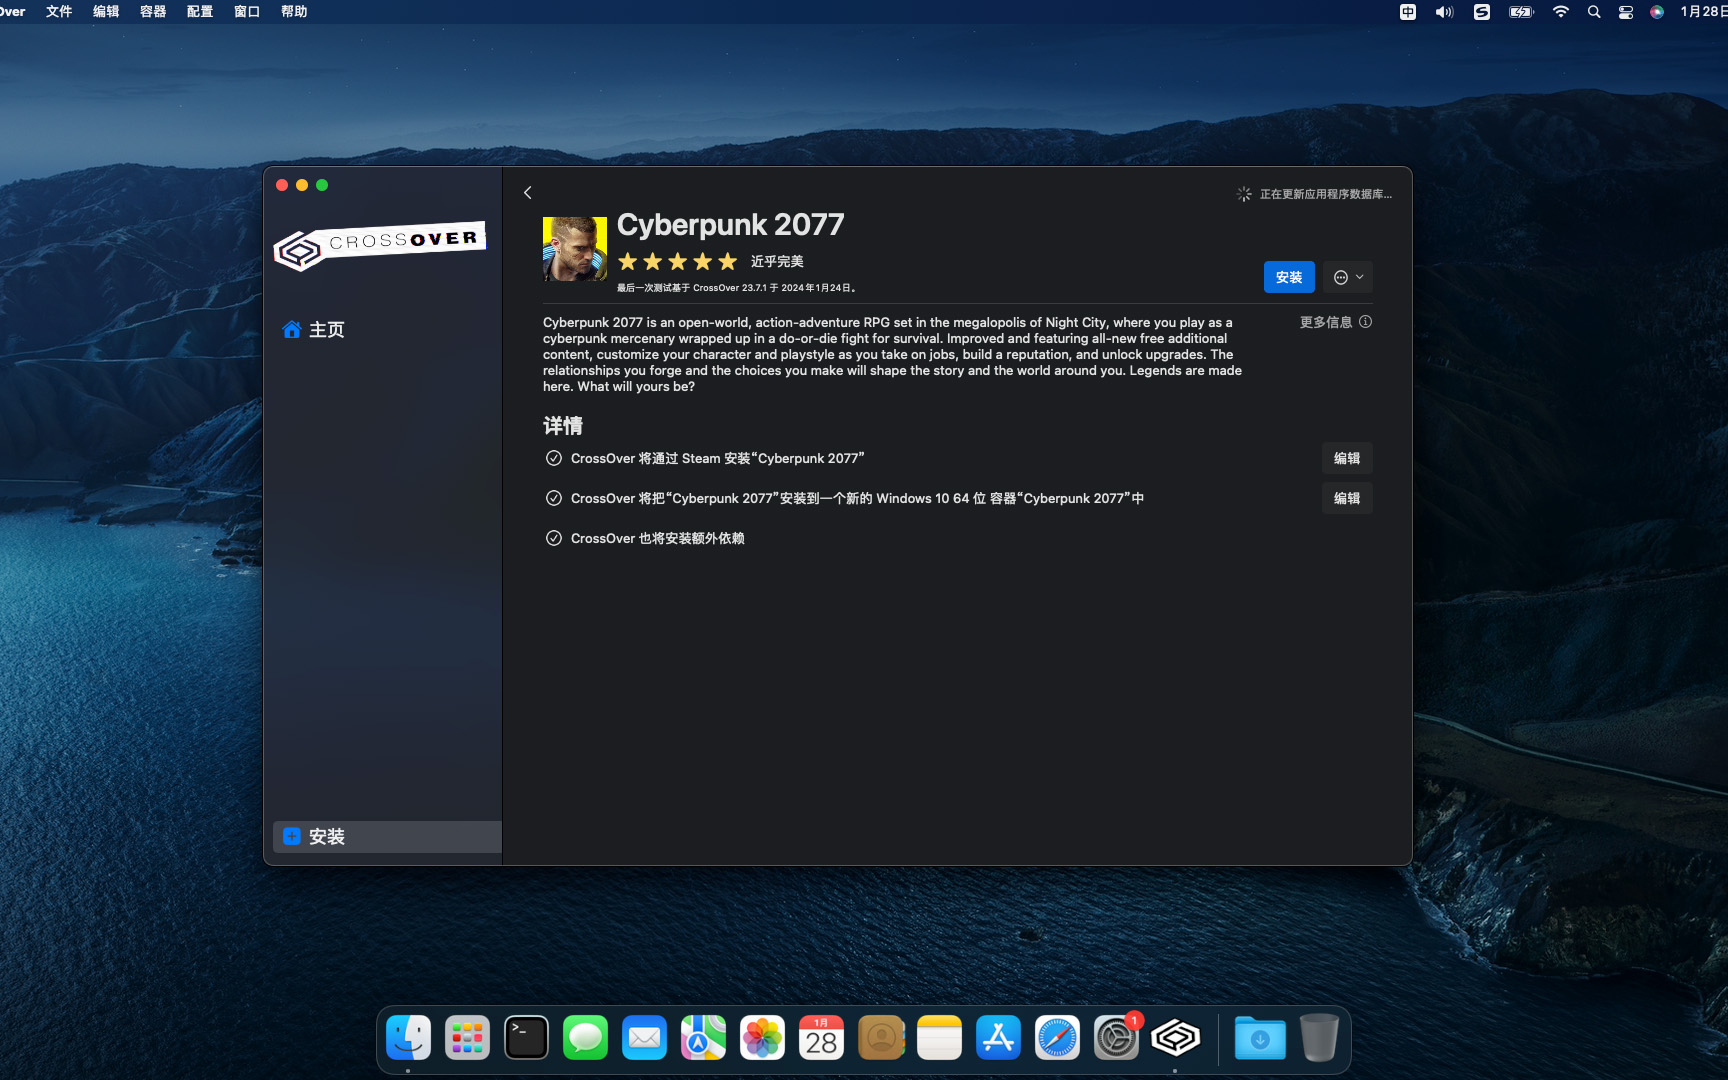Expand the more options ellipsis dropdown
This screenshot has width=1728, height=1080.
point(1348,277)
